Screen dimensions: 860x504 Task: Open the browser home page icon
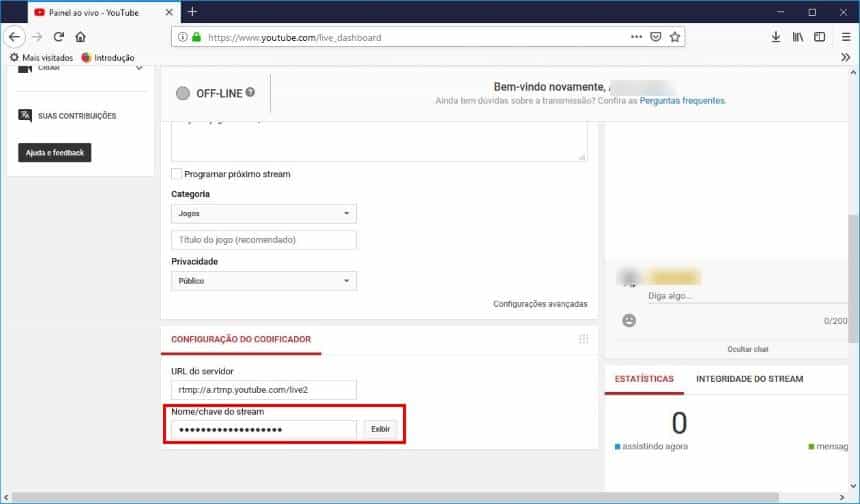pos(81,37)
